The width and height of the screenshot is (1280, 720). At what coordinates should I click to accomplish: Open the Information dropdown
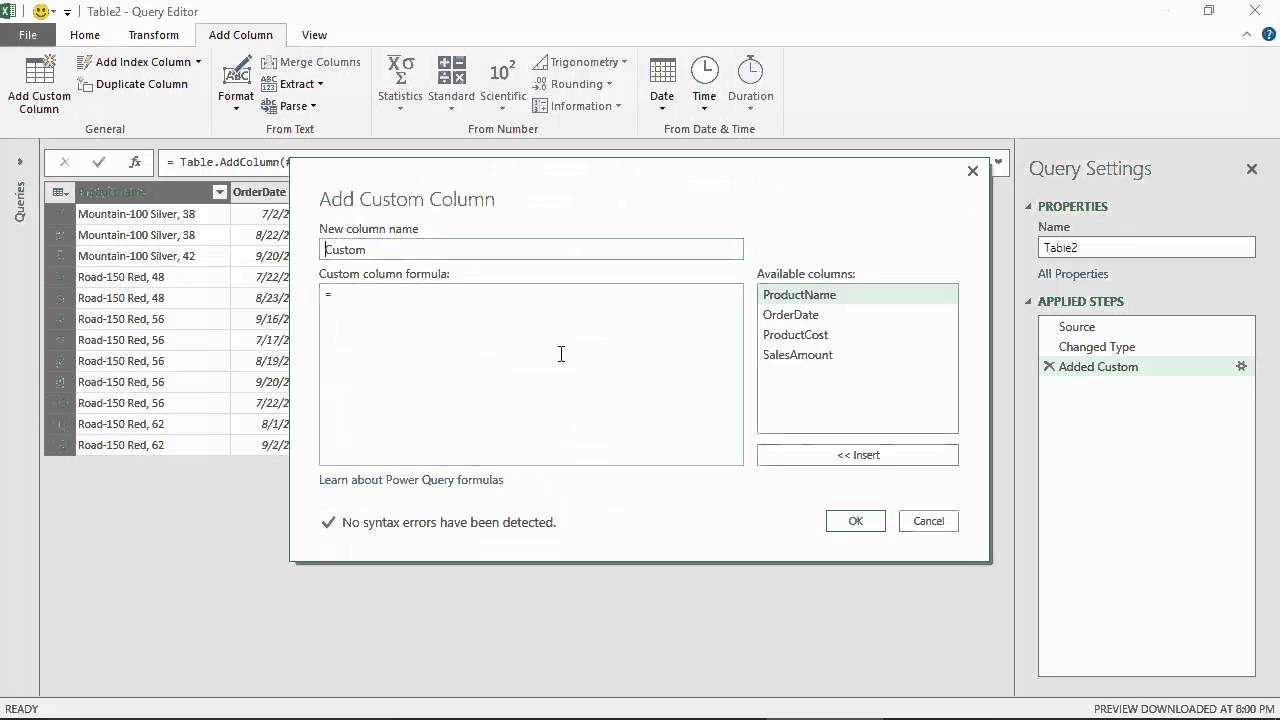[x=576, y=106]
